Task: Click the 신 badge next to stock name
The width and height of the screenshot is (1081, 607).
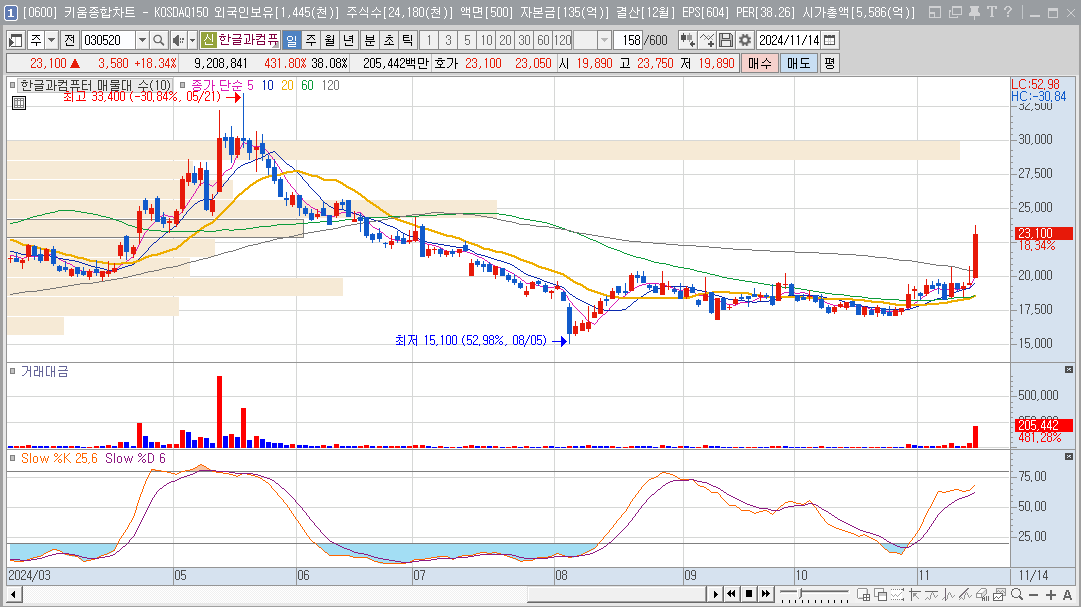Action: pos(208,41)
